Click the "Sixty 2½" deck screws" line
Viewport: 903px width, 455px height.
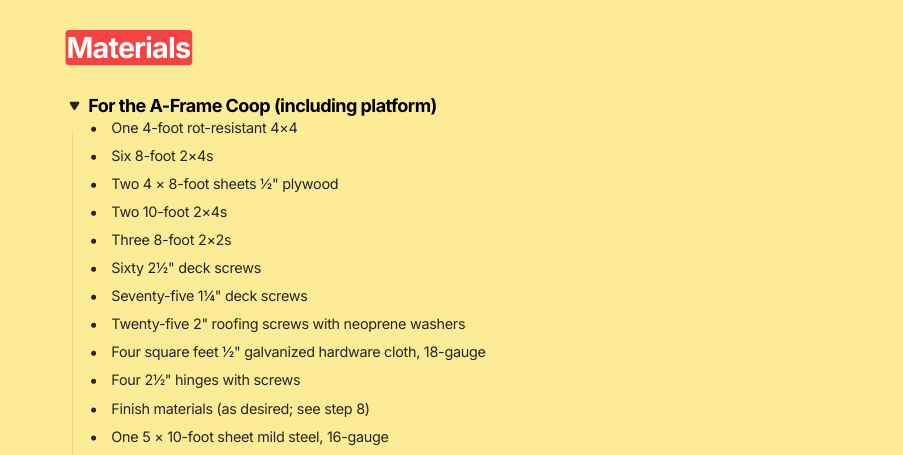186,268
